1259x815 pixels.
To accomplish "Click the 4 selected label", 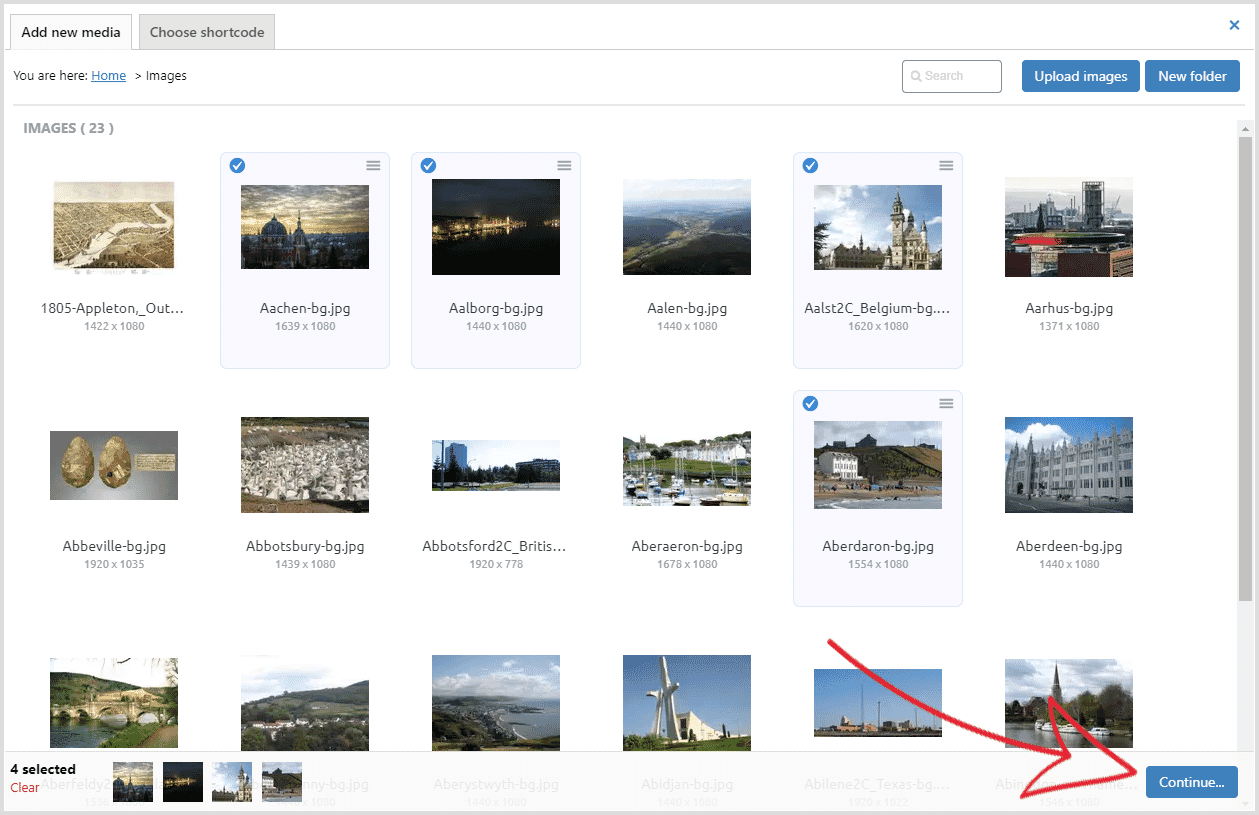I will [43, 769].
